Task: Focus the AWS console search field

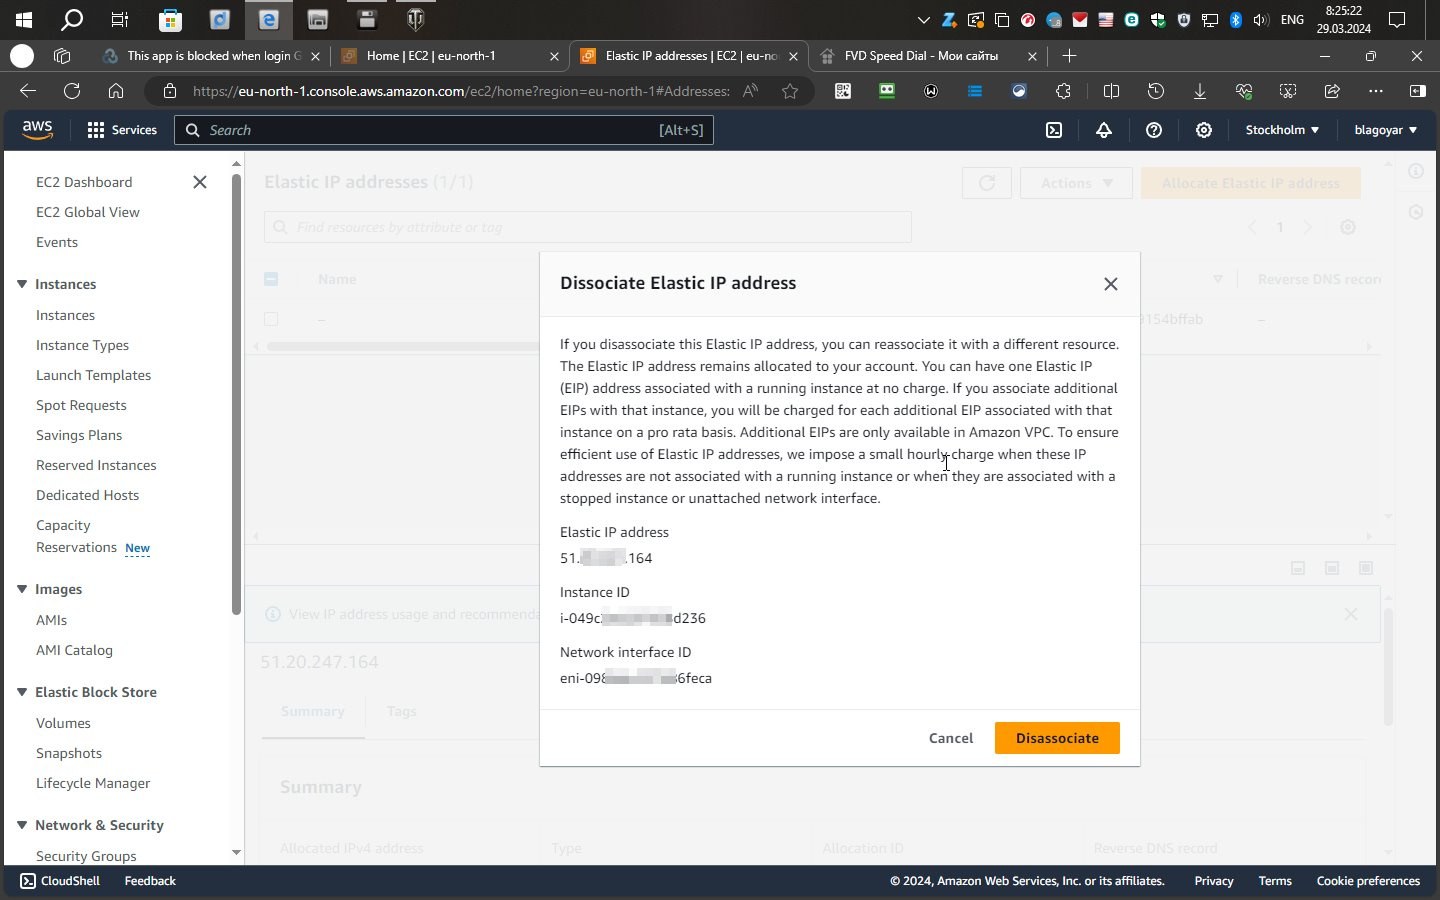Action: [444, 130]
